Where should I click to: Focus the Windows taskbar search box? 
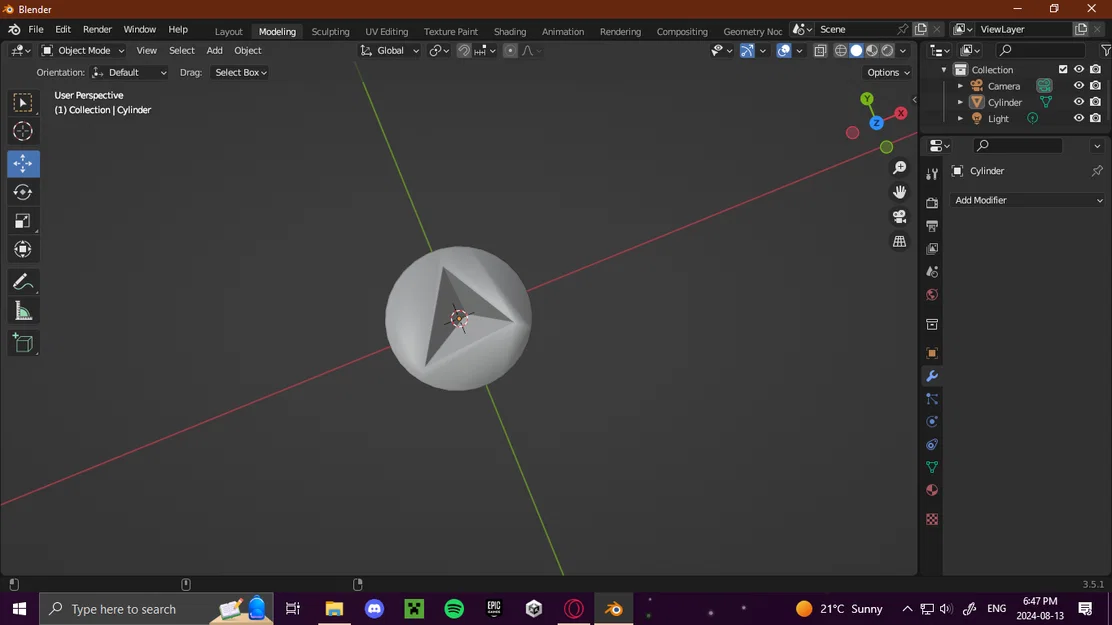tap(124, 609)
